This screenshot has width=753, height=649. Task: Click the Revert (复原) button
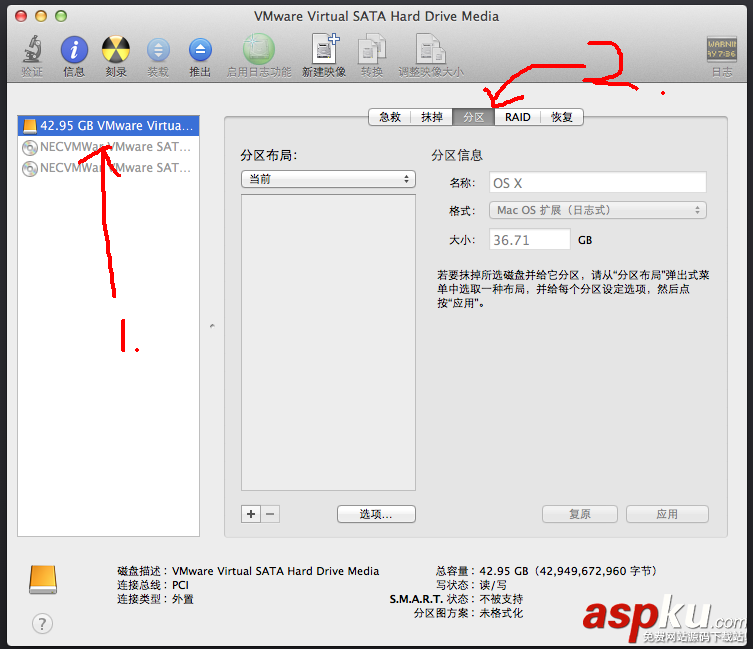(580, 514)
